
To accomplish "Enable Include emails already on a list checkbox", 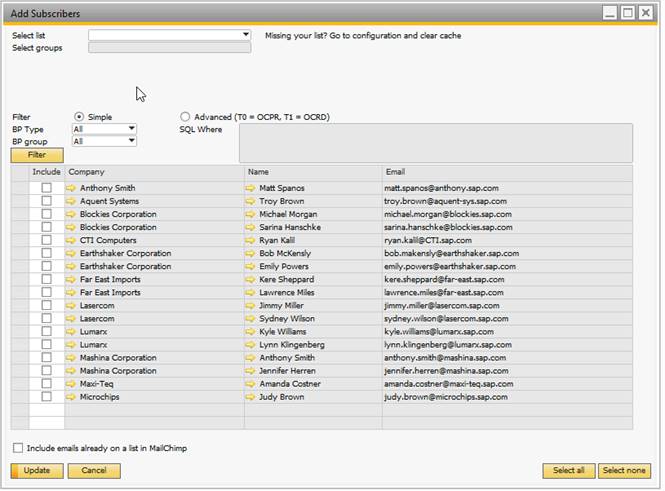I will 18,448.
